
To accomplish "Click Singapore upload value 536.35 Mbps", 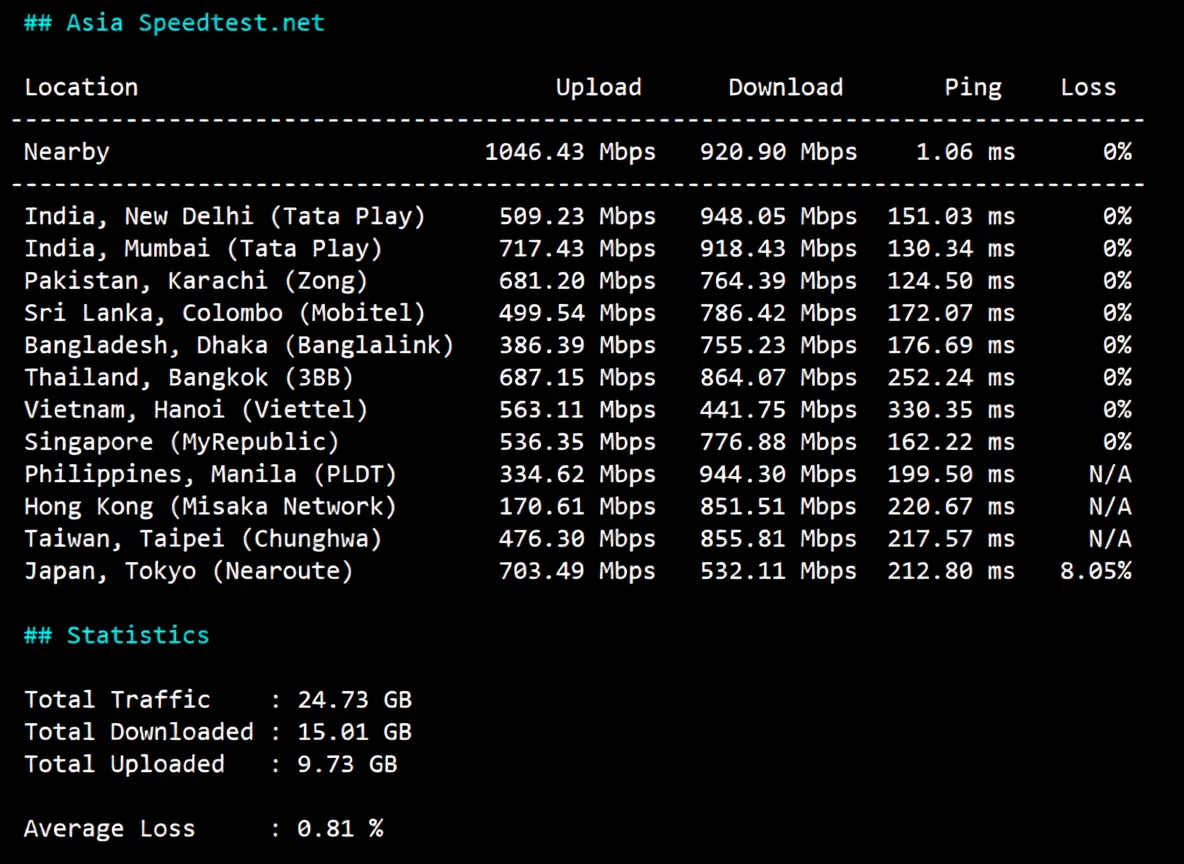I will (577, 442).
